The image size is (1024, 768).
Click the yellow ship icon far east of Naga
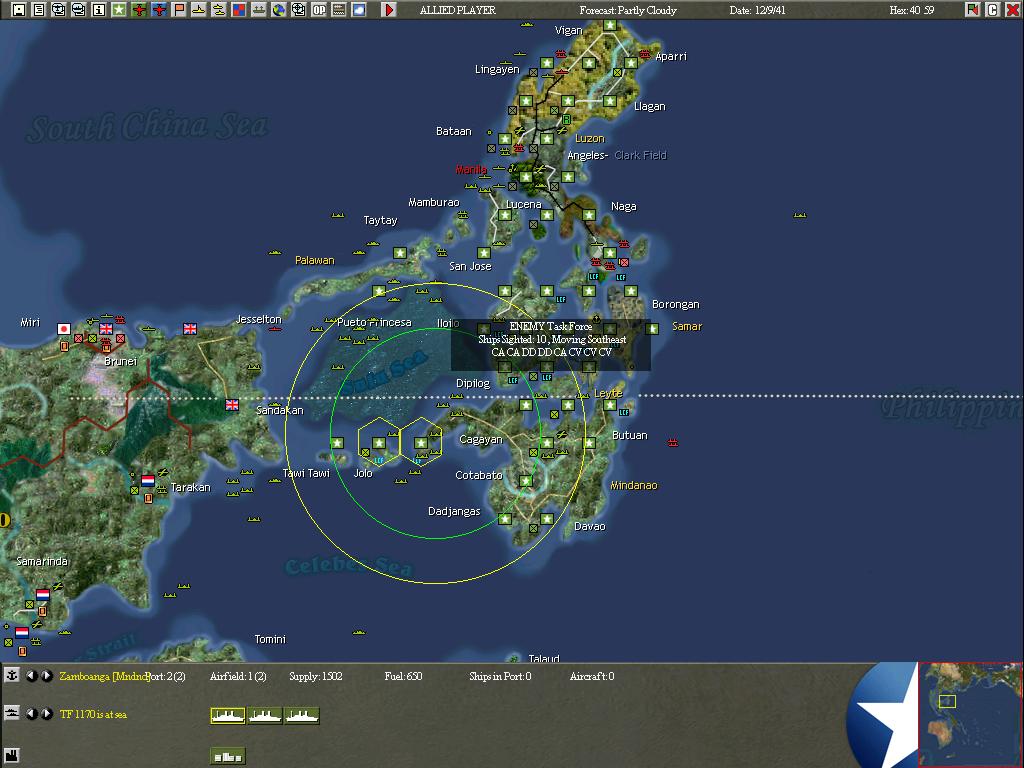(800, 215)
